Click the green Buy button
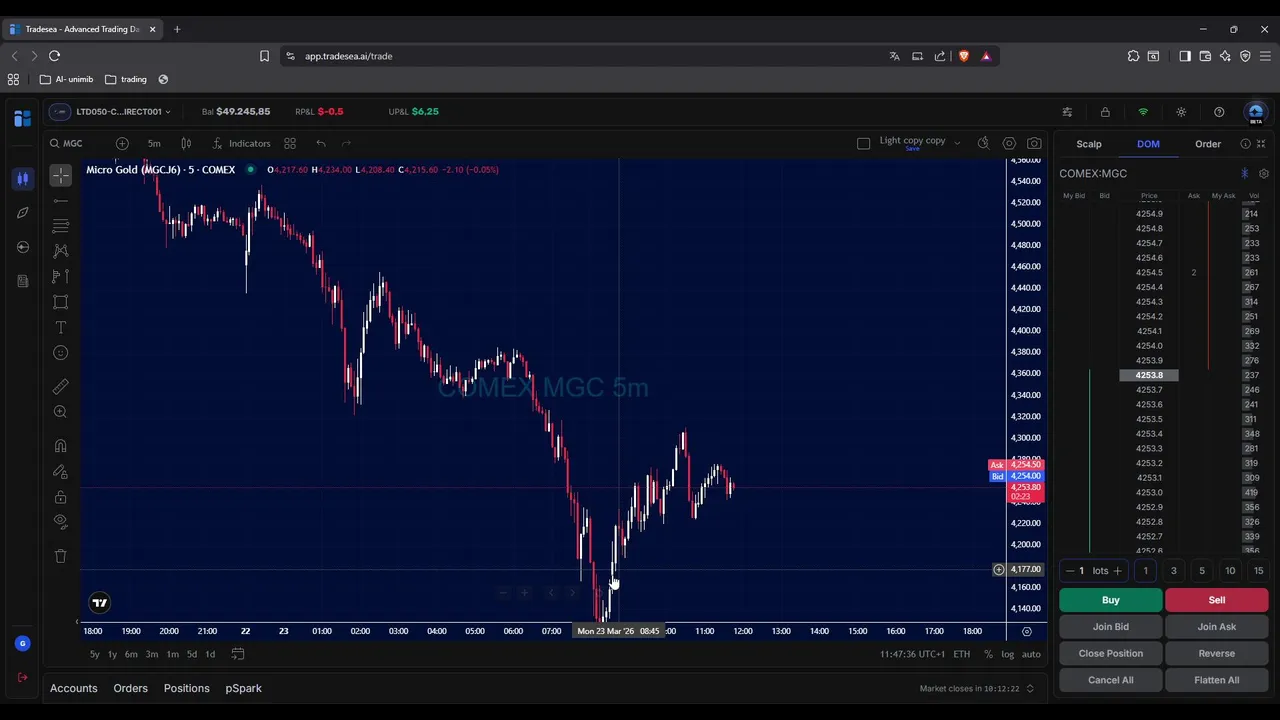Screen dimensions: 1280x720 (1111, 600)
